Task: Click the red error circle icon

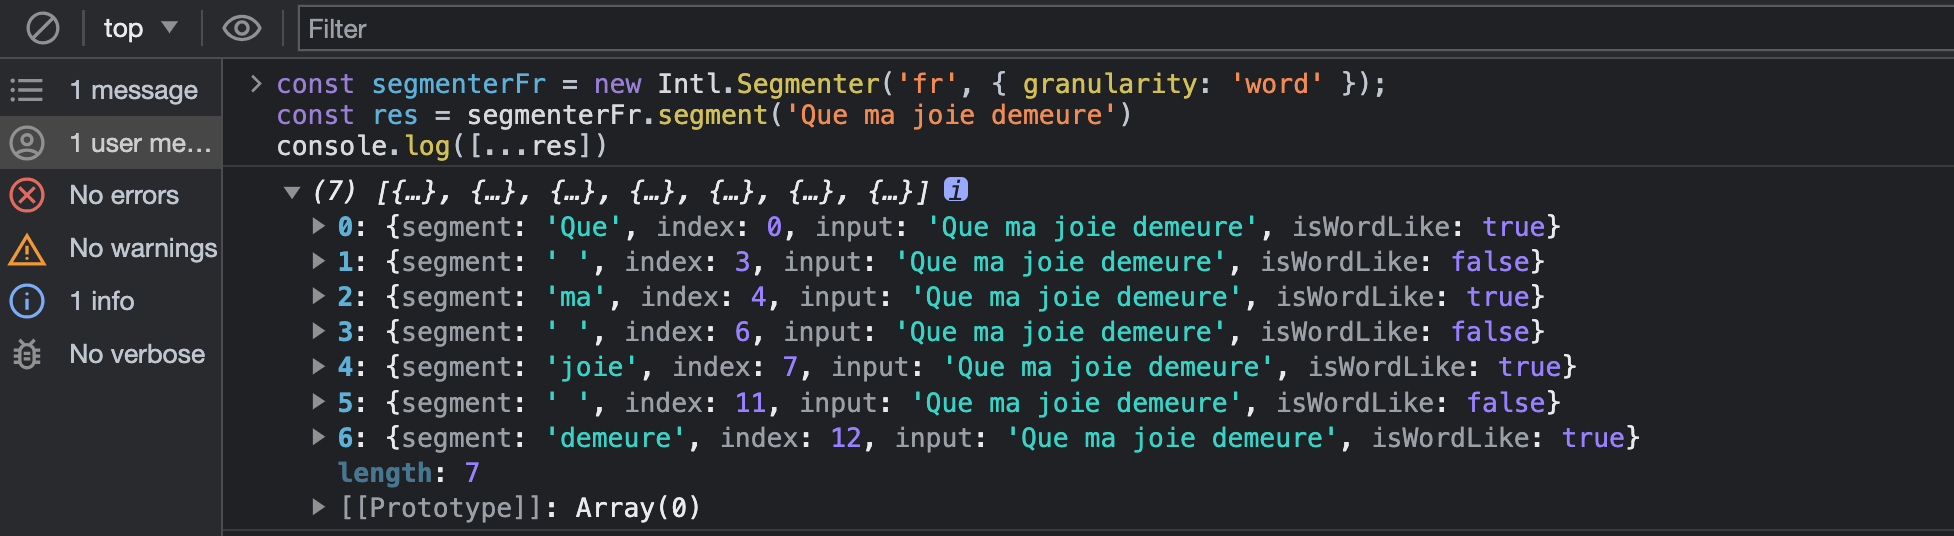Action: pyautogui.click(x=27, y=195)
